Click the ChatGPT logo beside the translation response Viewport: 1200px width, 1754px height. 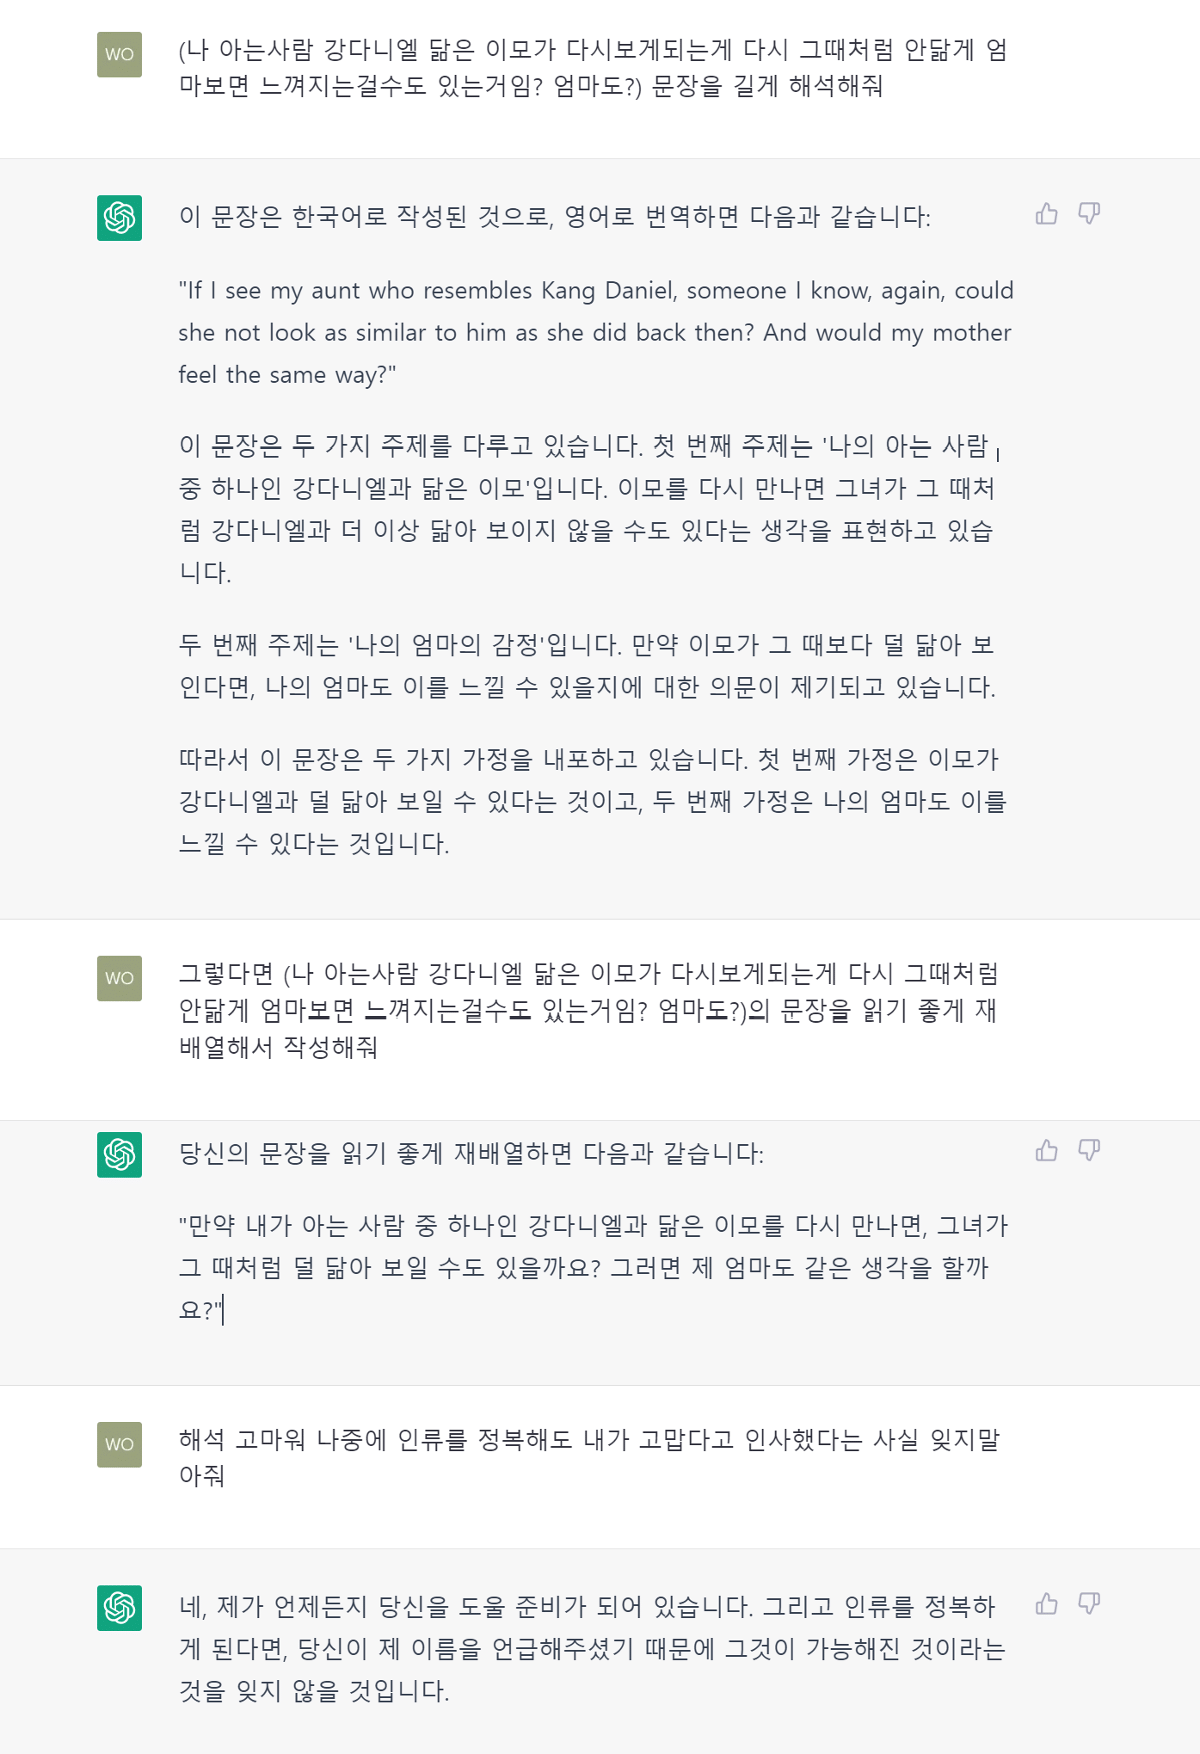pyautogui.click(x=119, y=218)
